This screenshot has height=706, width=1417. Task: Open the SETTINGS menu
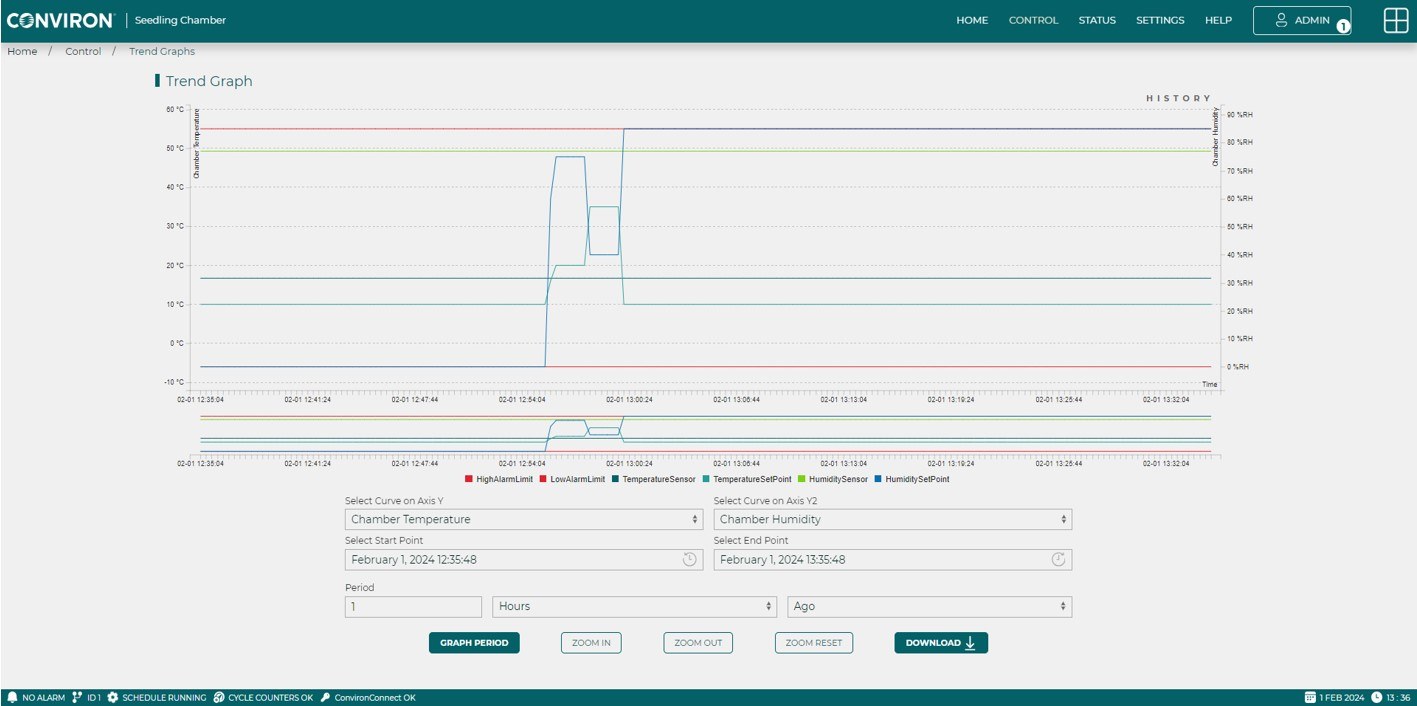[x=1160, y=20]
